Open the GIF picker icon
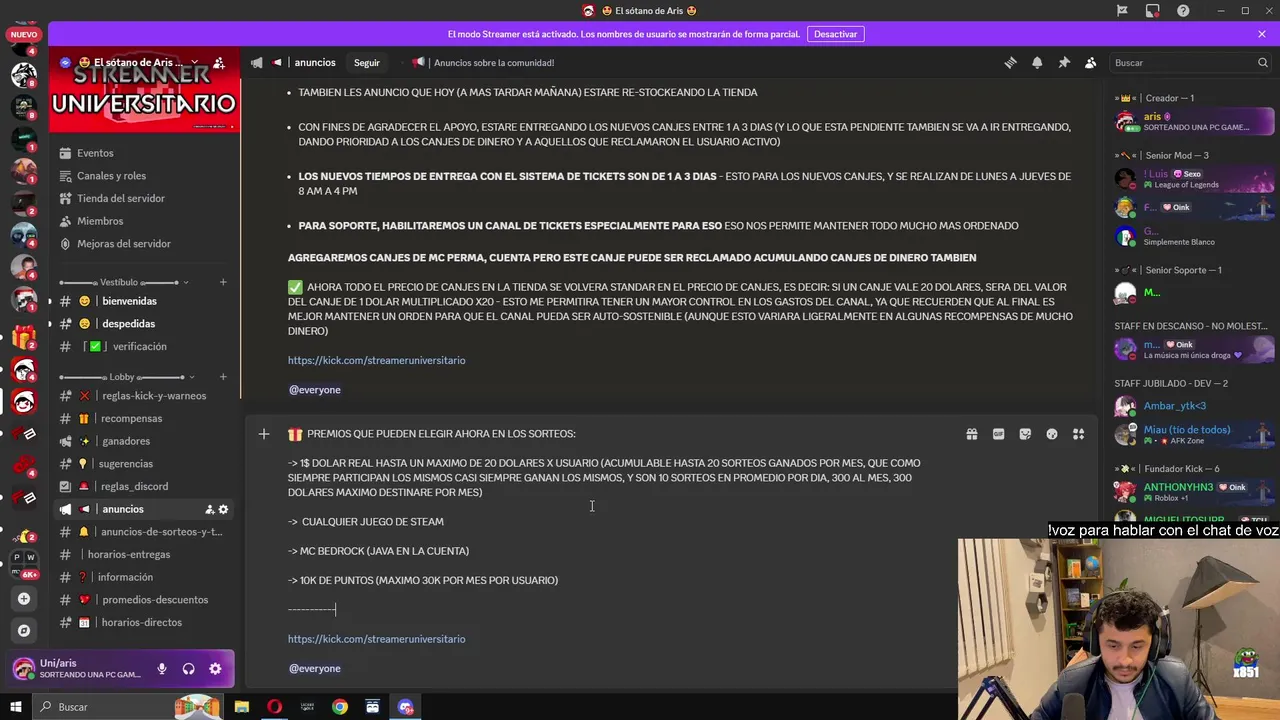 click(x=998, y=434)
